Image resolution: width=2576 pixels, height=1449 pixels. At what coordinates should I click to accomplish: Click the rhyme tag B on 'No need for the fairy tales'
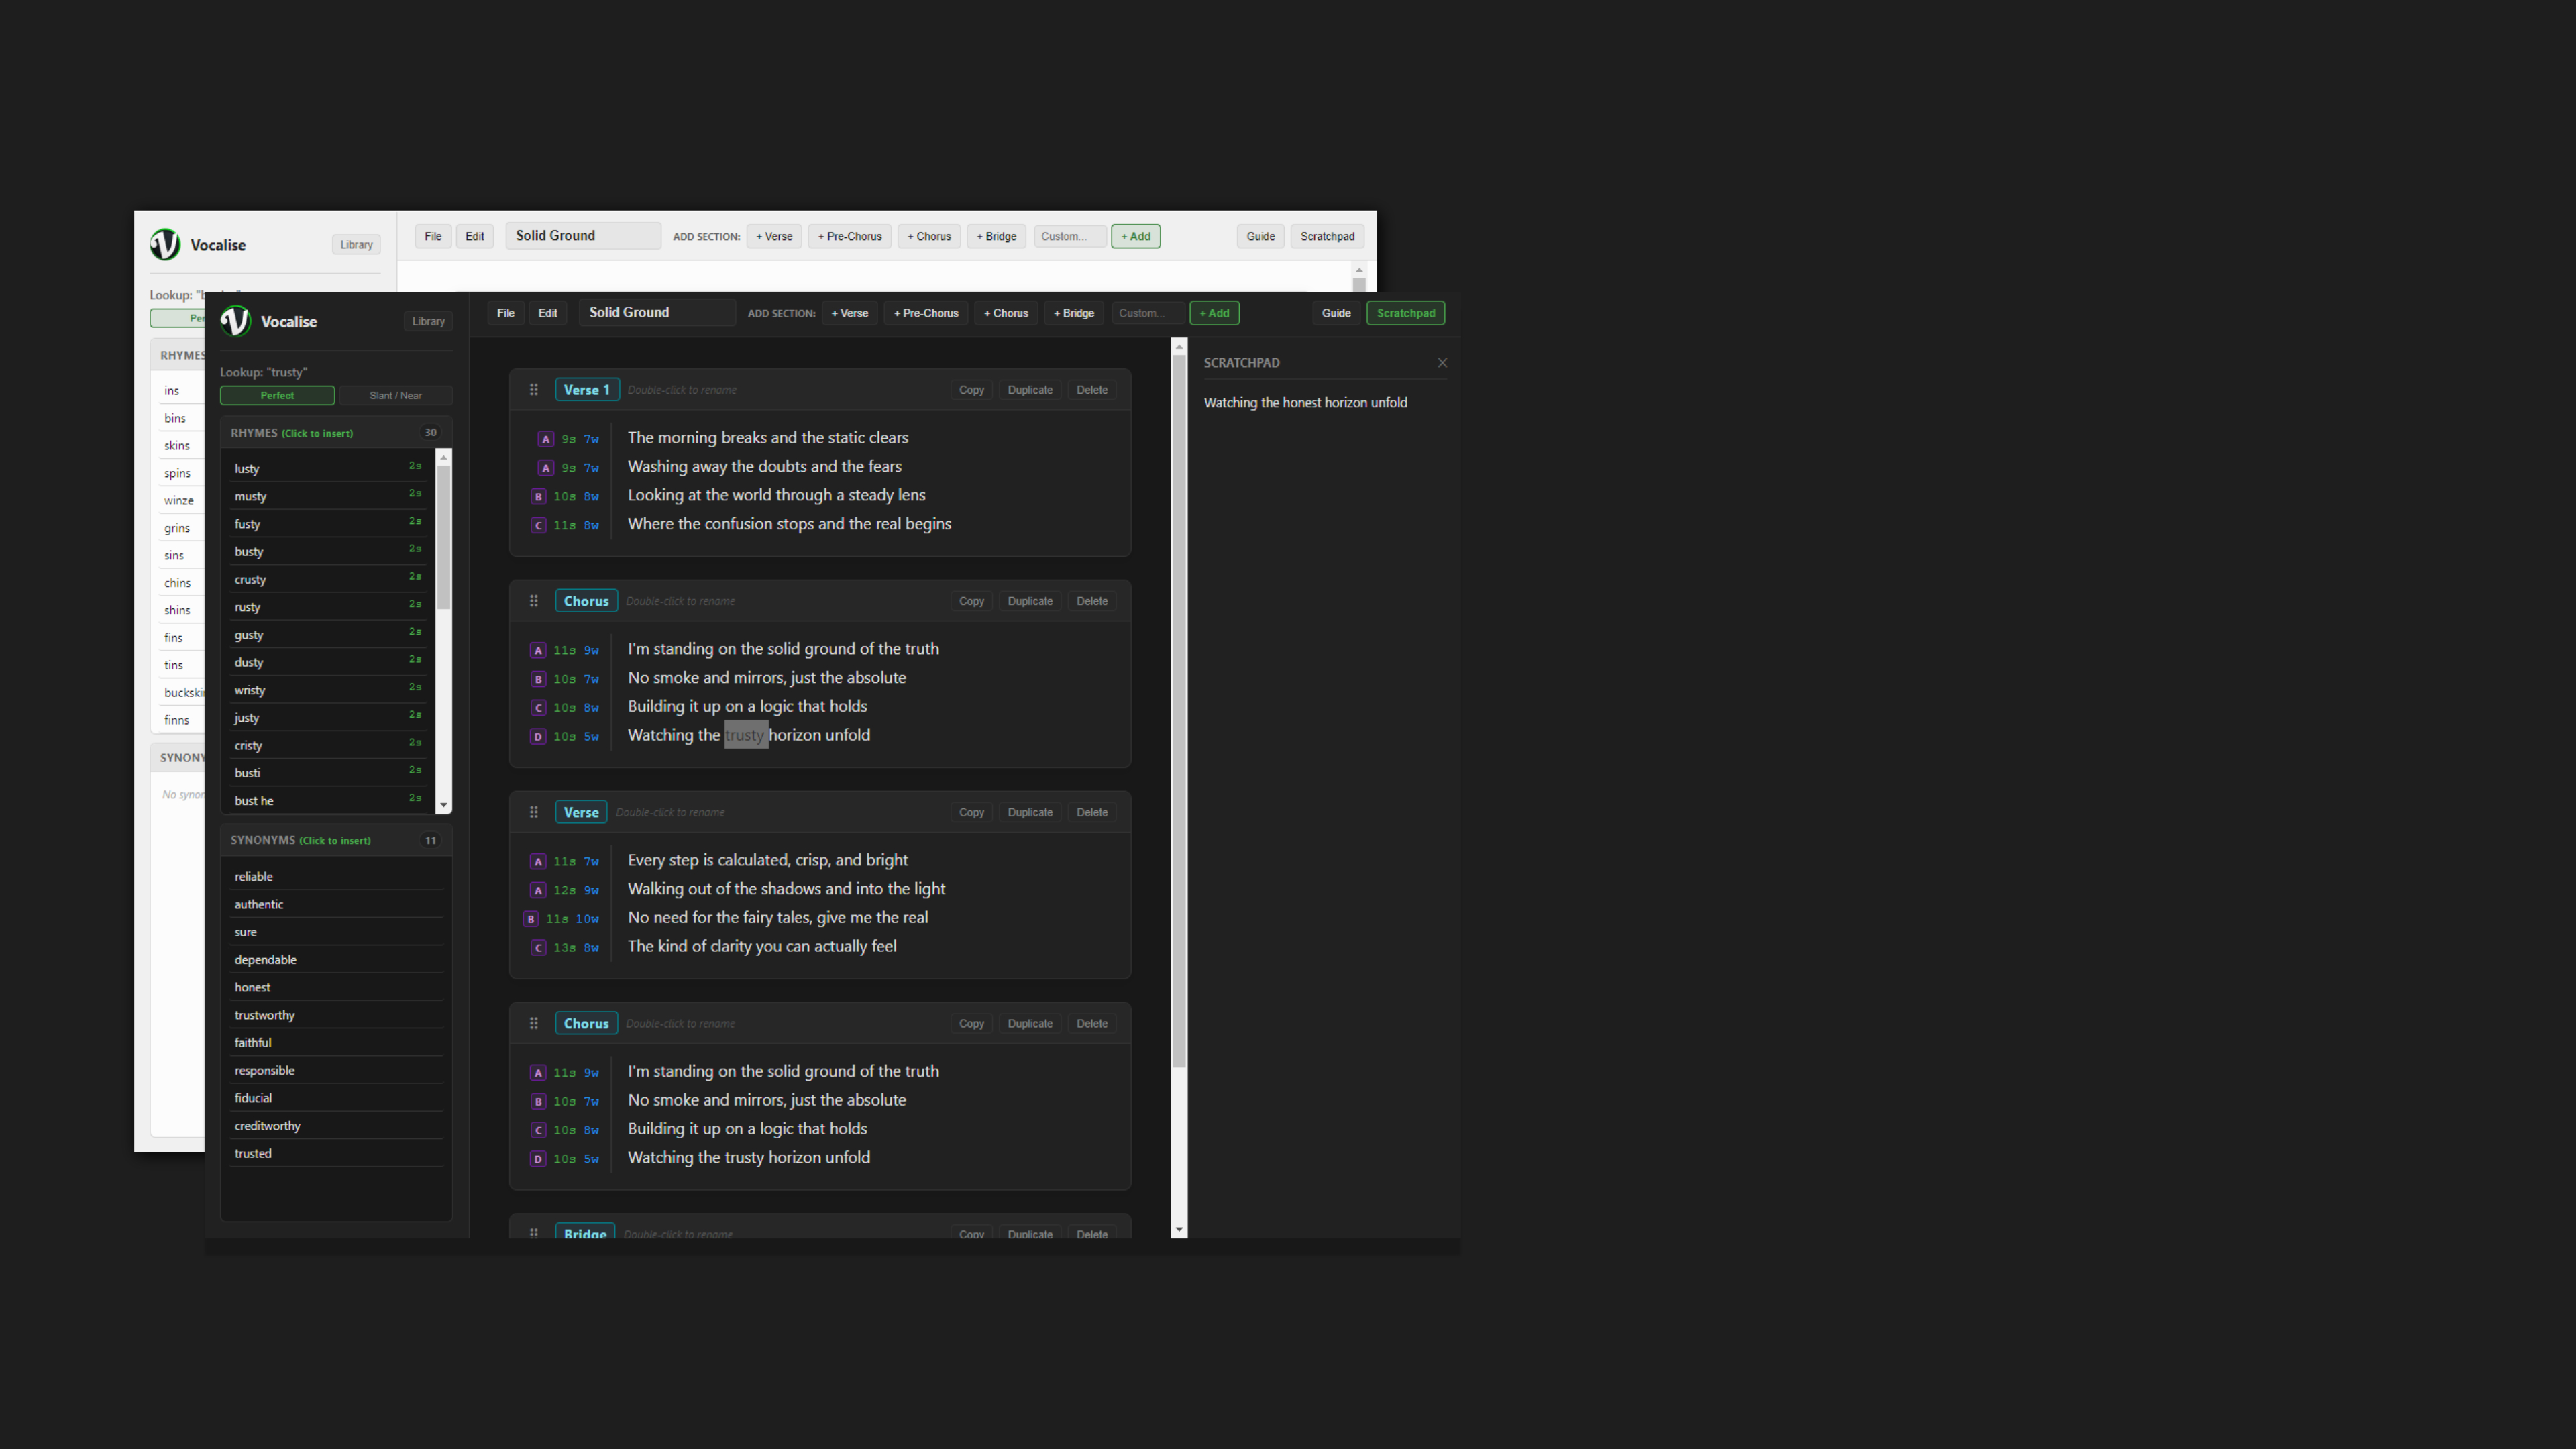[x=530, y=919]
